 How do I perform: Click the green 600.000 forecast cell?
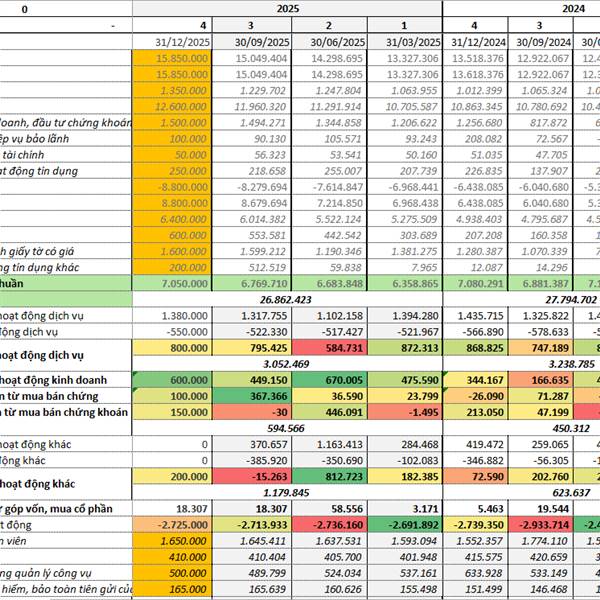[172, 380]
